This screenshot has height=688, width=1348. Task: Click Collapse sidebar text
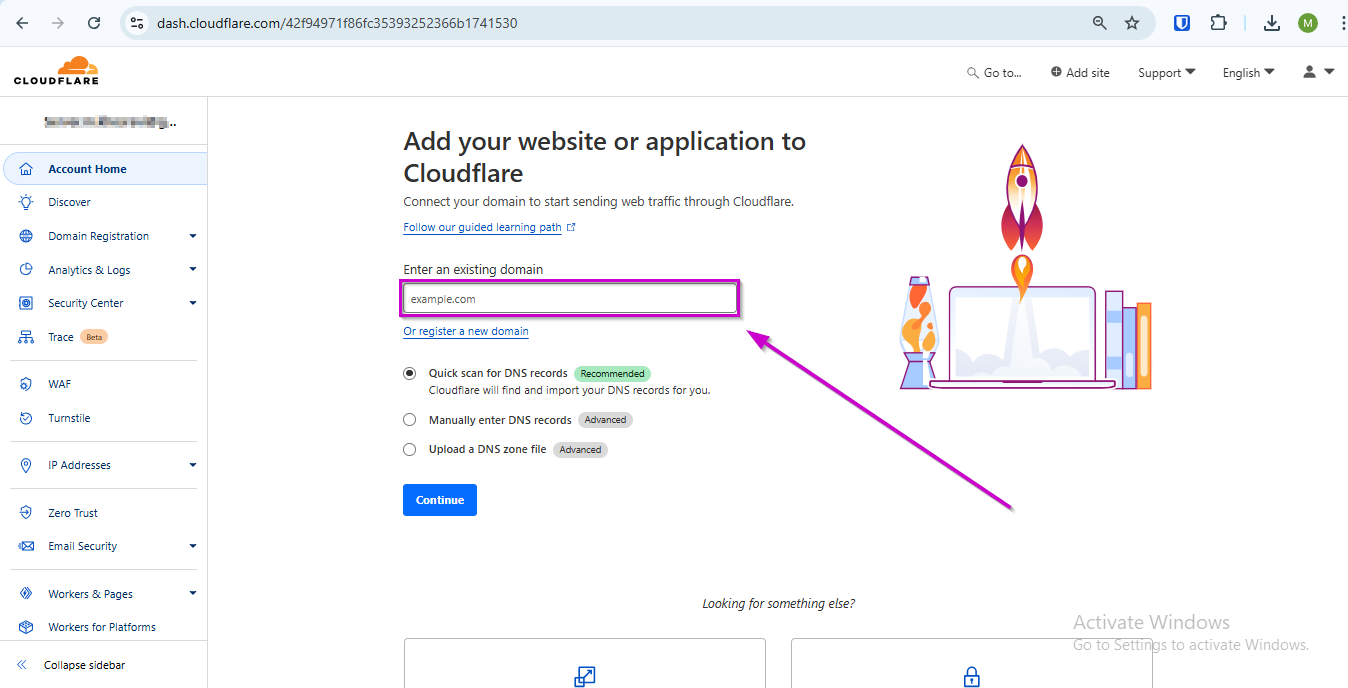click(84, 665)
